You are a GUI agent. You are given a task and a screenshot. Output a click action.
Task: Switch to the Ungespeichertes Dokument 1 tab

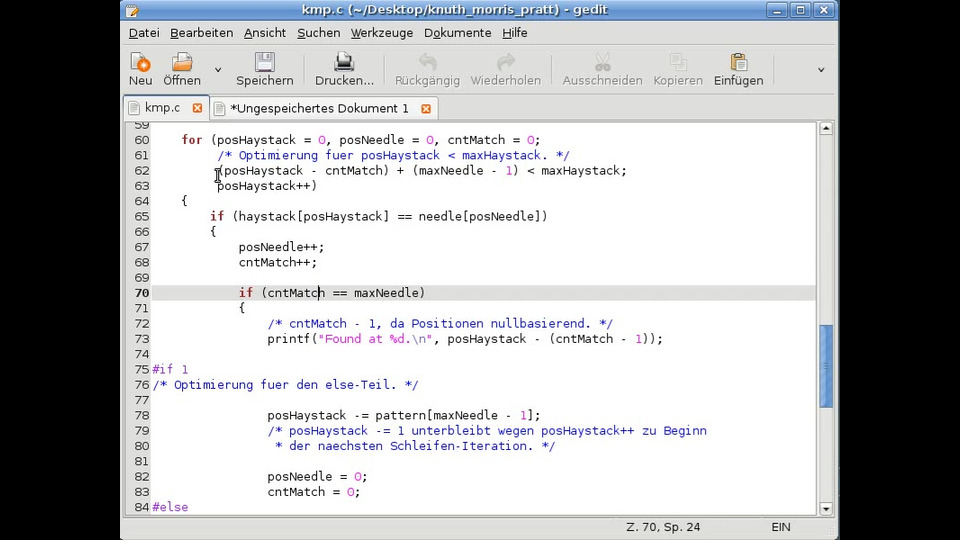pos(319,108)
